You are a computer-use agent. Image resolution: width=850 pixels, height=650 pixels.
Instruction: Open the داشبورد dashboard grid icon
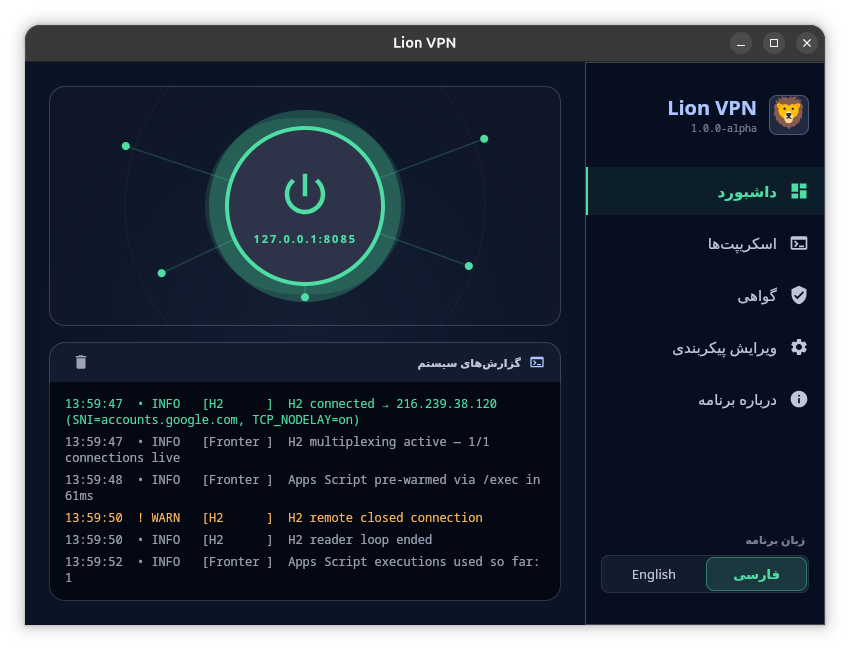(x=799, y=191)
